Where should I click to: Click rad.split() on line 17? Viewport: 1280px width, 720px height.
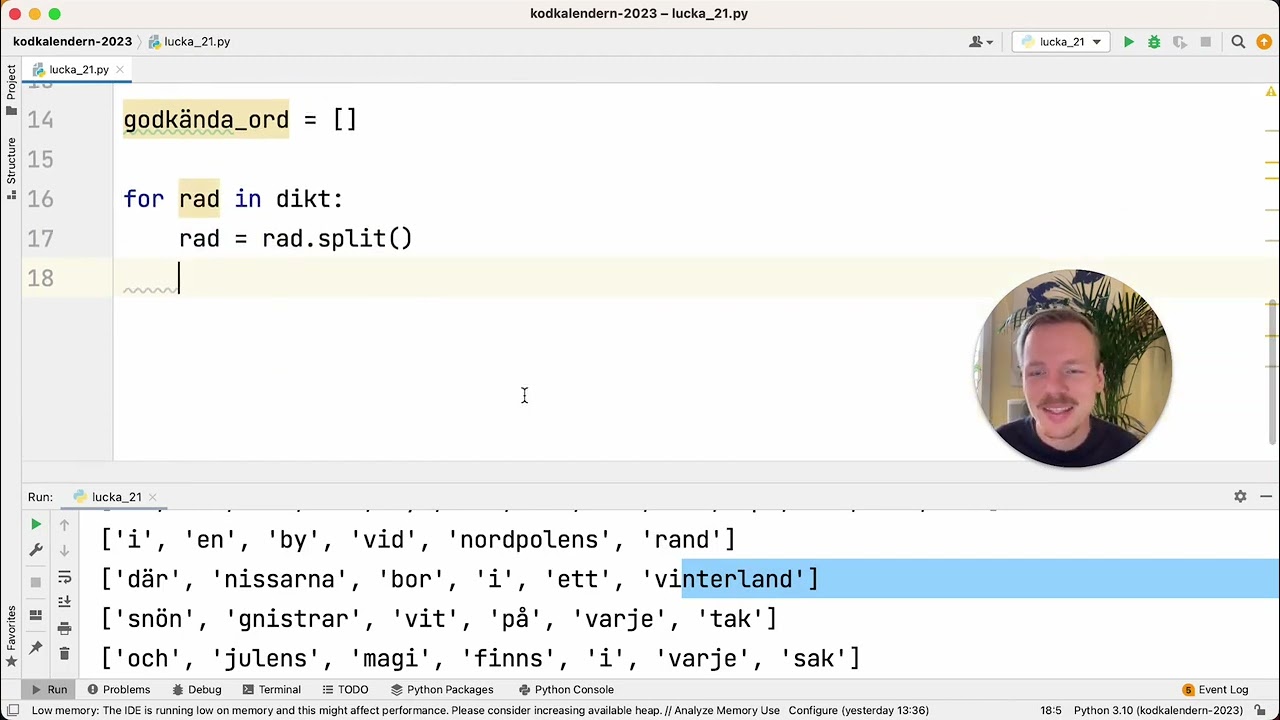click(x=337, y=239)
